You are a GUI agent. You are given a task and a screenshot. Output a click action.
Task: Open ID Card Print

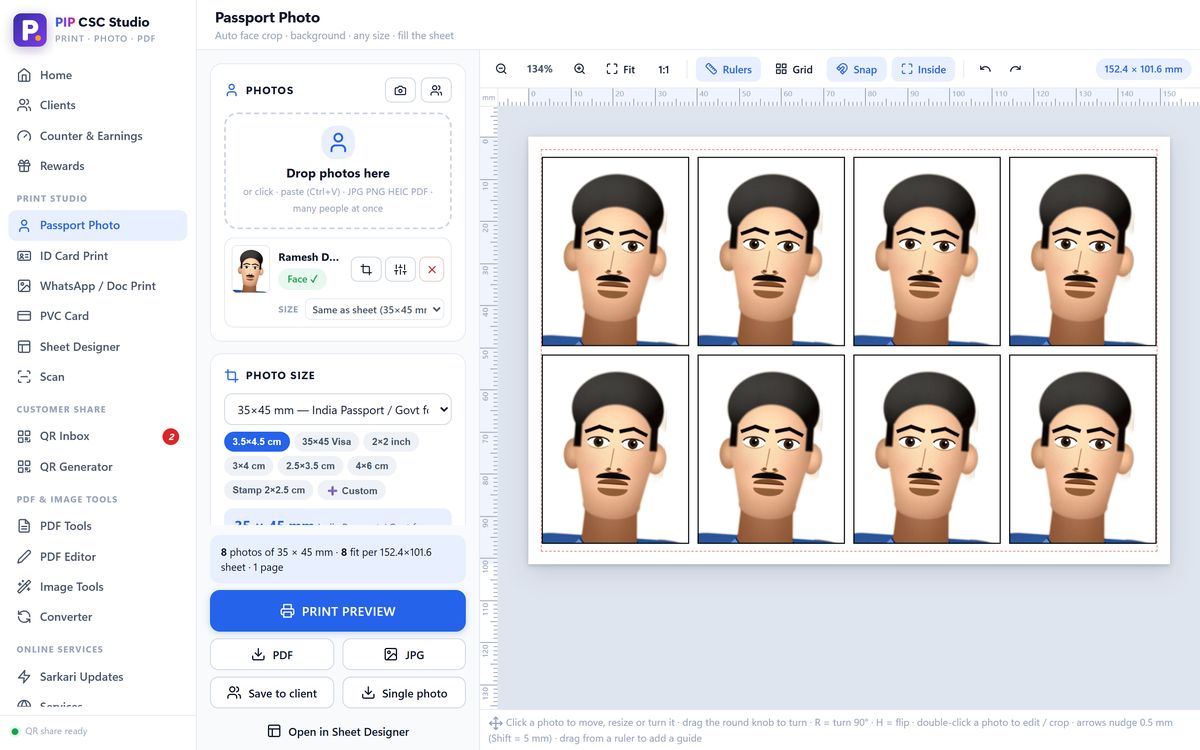coord(98,256)
